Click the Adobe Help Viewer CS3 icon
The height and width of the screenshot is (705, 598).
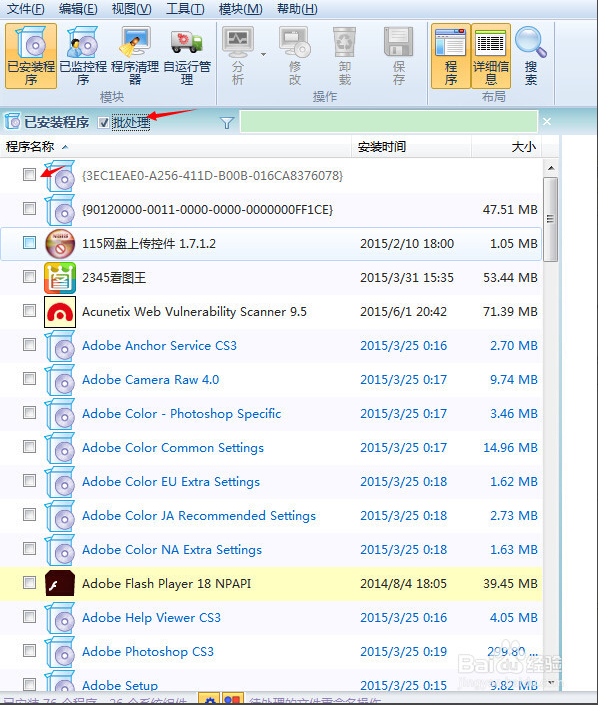pyautogui.click(x=60, y=618)
